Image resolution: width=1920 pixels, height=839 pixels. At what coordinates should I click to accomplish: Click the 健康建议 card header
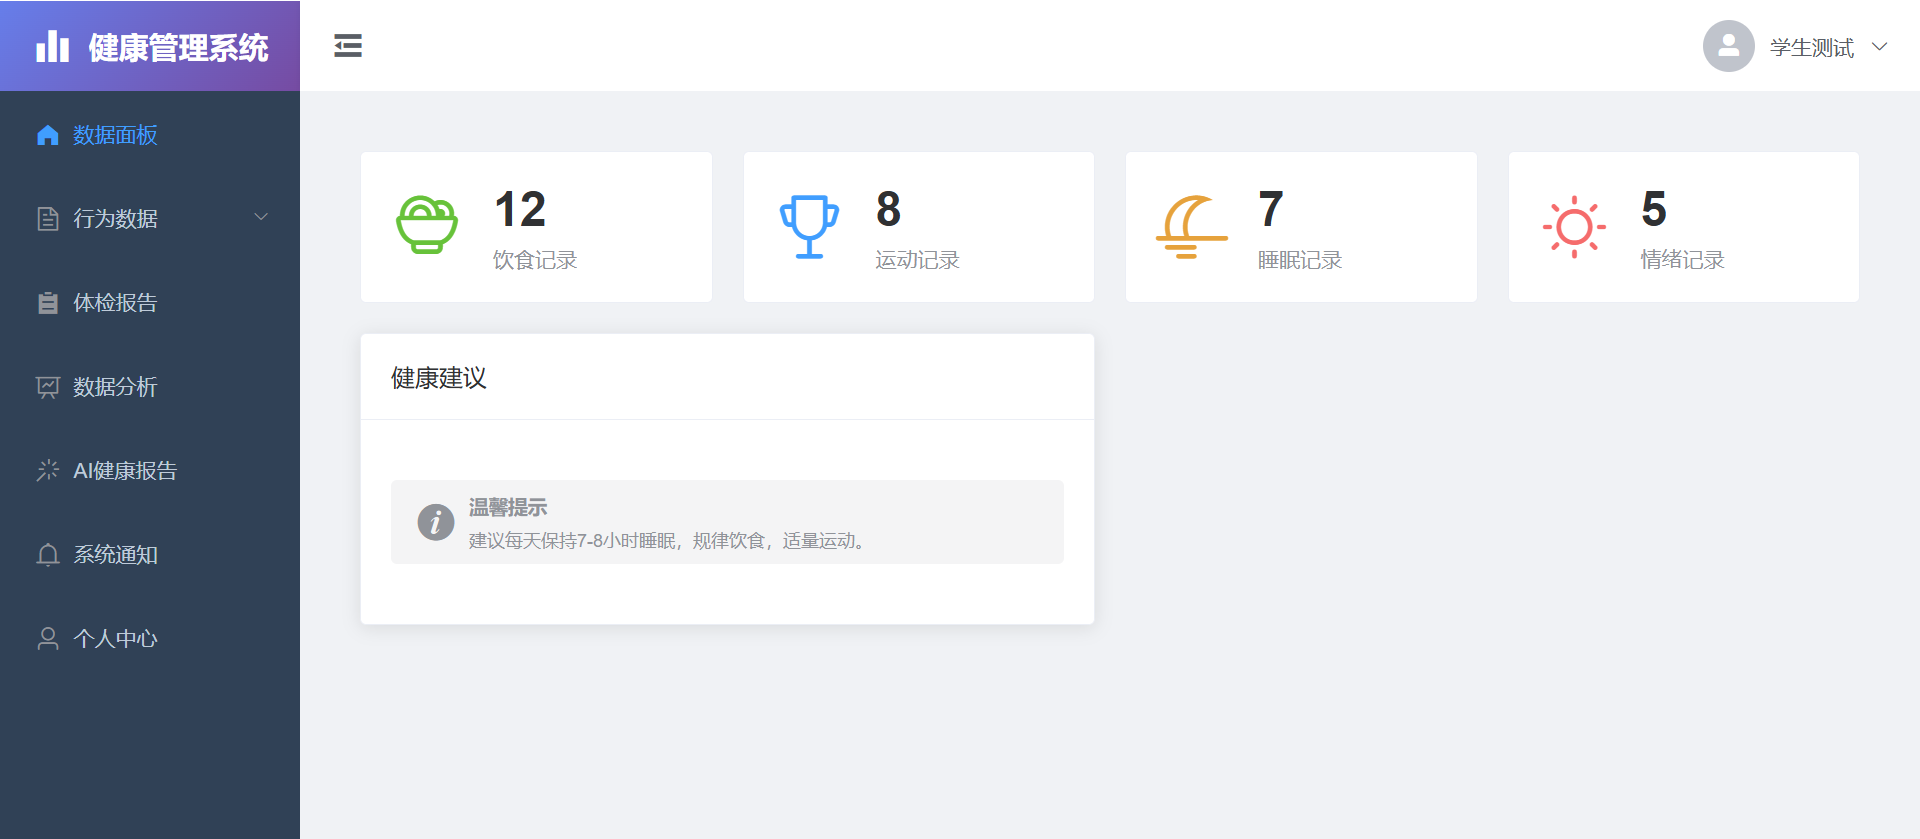(727, 377)
